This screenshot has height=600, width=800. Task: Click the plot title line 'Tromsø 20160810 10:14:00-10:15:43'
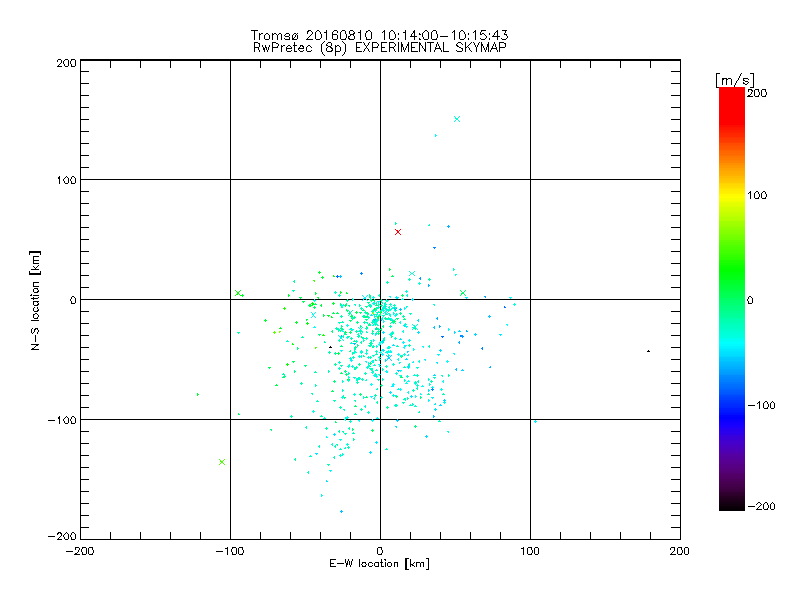379,35
